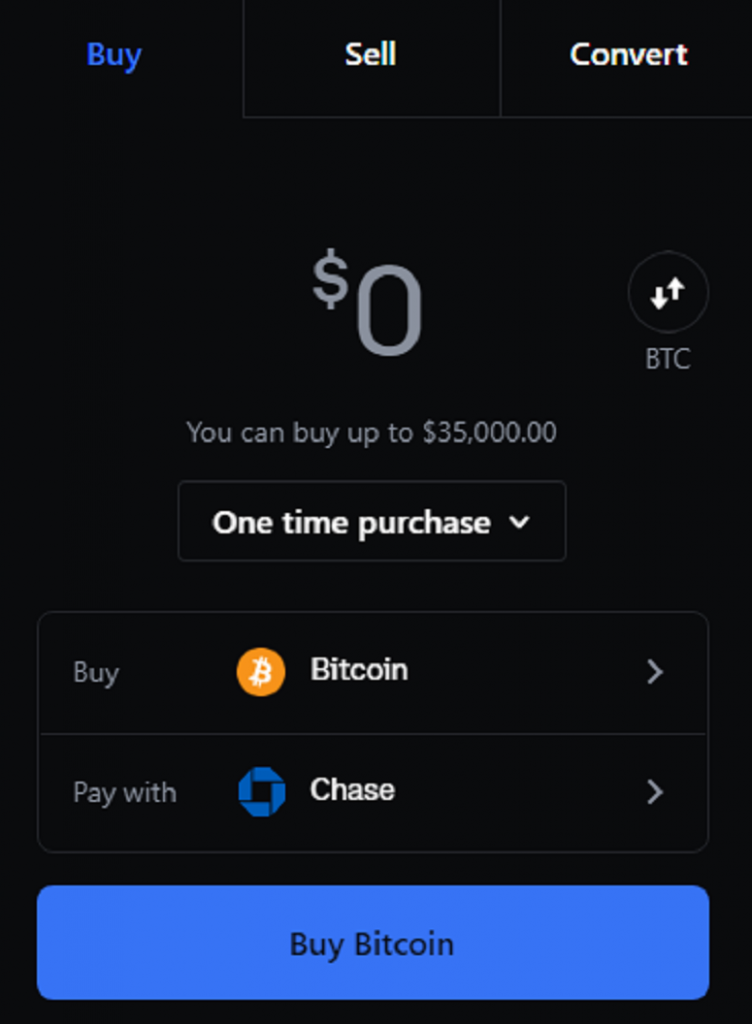Screen dimensions: 752x1024
Task: Open asset selection via Bitcoin row chevron
Action: (655, 672)
